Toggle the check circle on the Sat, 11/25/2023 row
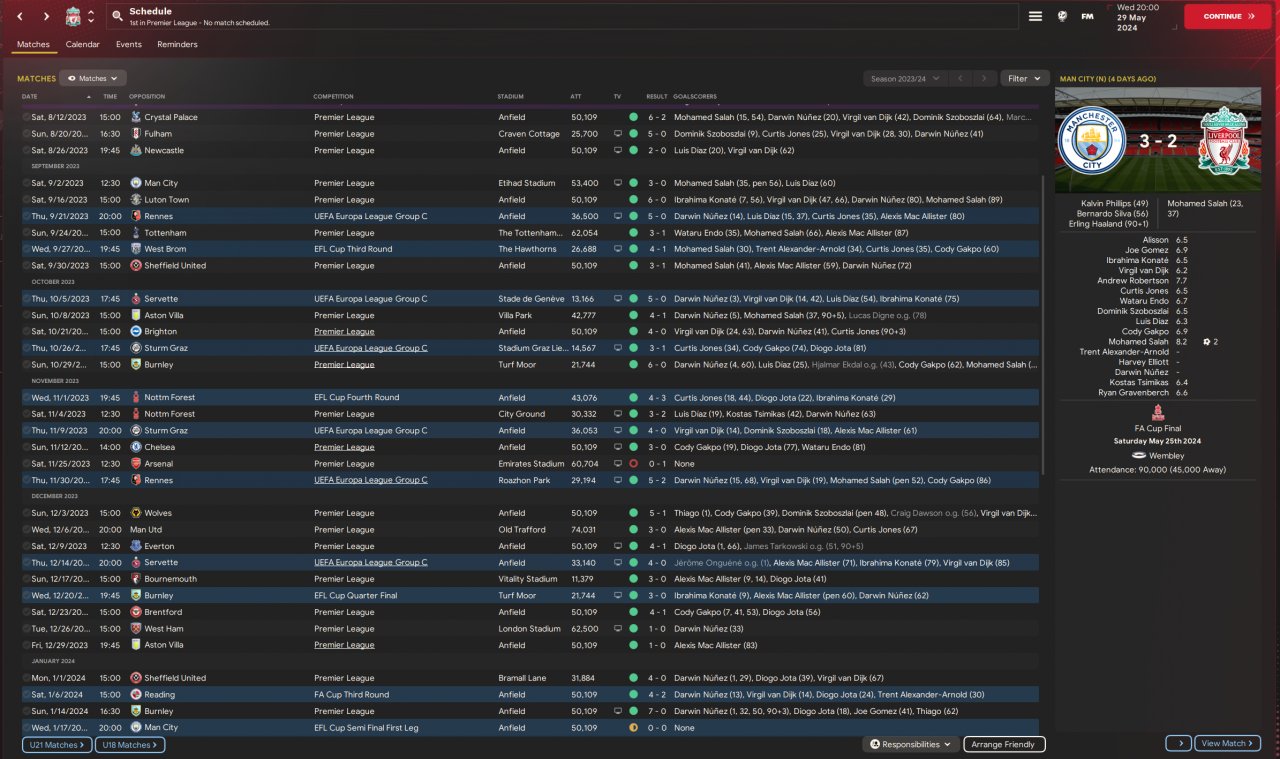The image size is (1280, 759). 27,464
